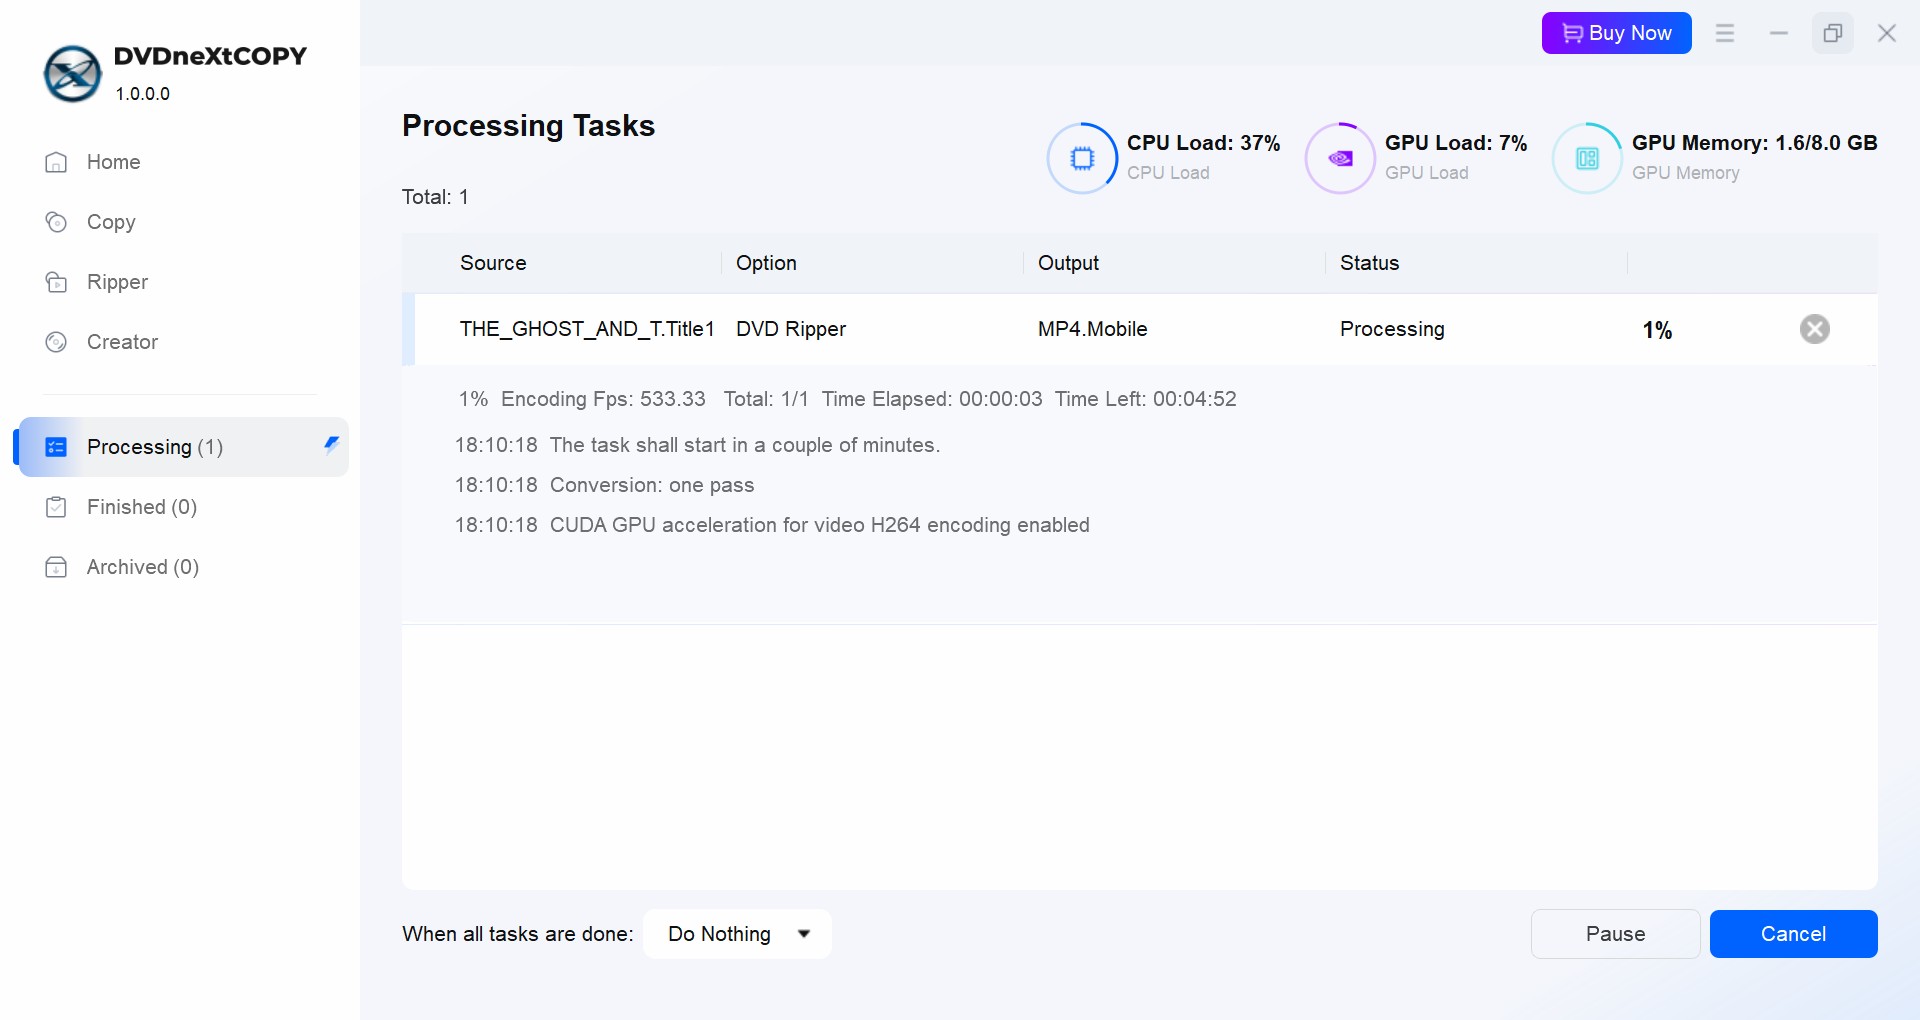This screenshot has height=1020, width=1920.
Task: Click the Source column header
Action: click(493, 263)
